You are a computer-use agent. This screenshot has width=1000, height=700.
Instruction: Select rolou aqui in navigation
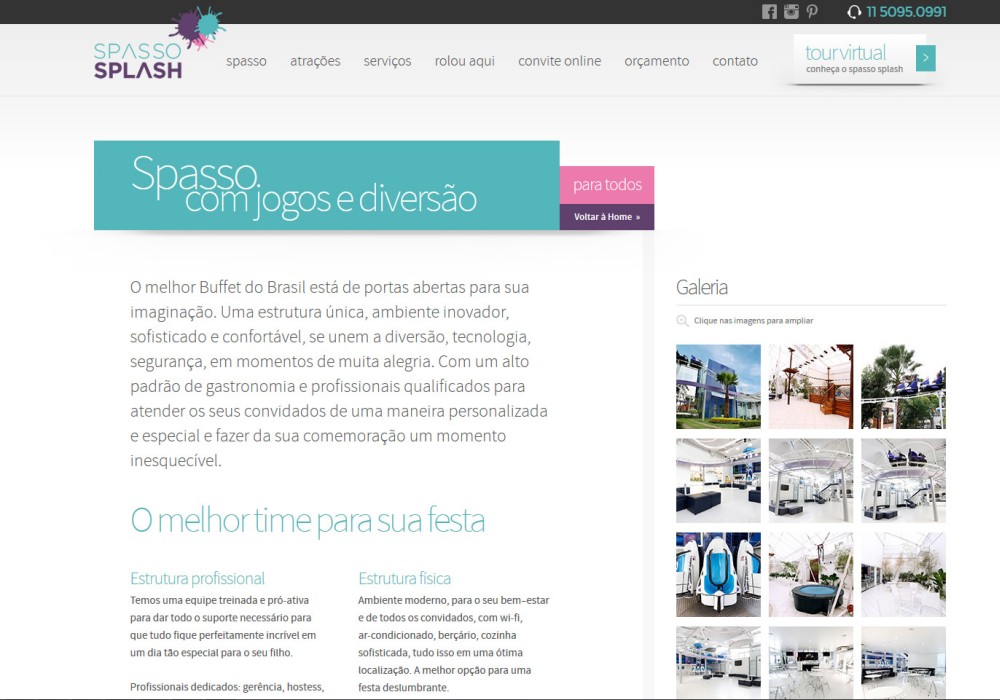[x=464, y=61]
